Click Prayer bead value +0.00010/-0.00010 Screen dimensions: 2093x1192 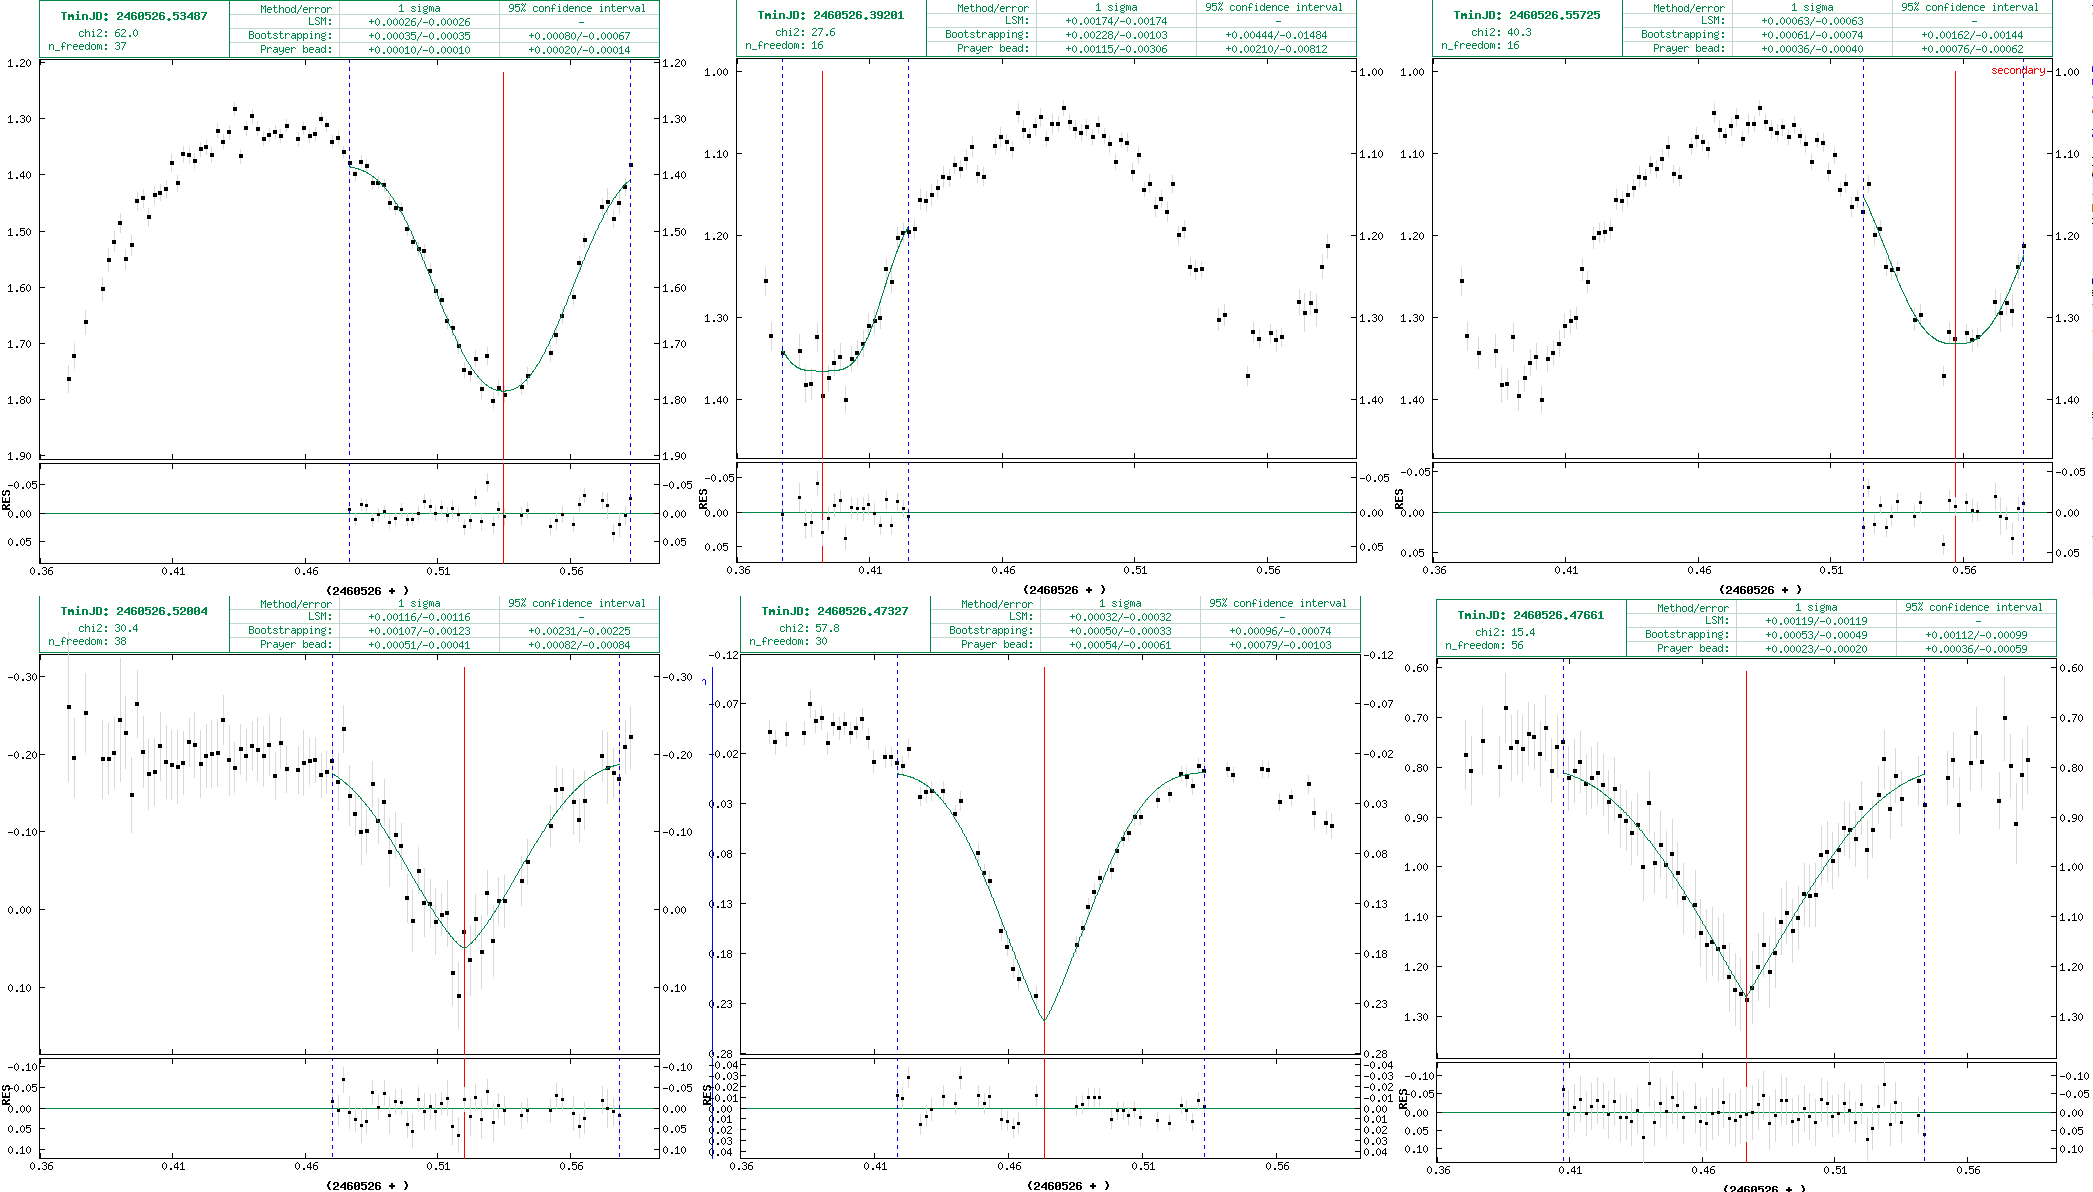coord(419,49)
